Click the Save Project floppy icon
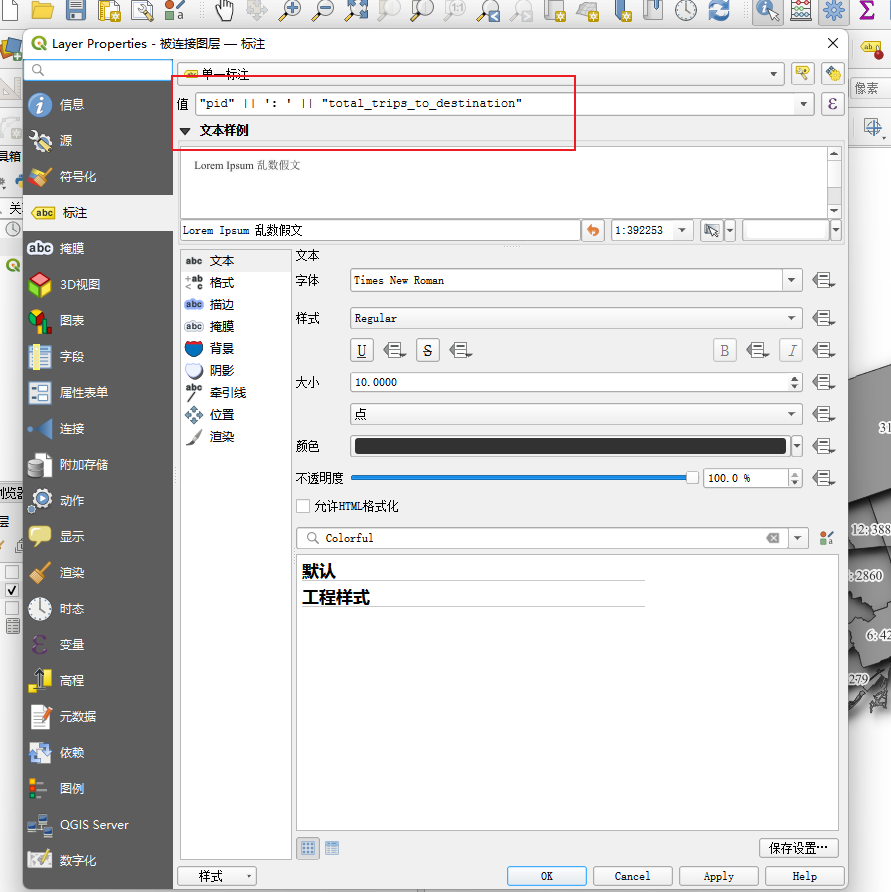The height and width of the screenshot is (892, 891). point(76,10)
